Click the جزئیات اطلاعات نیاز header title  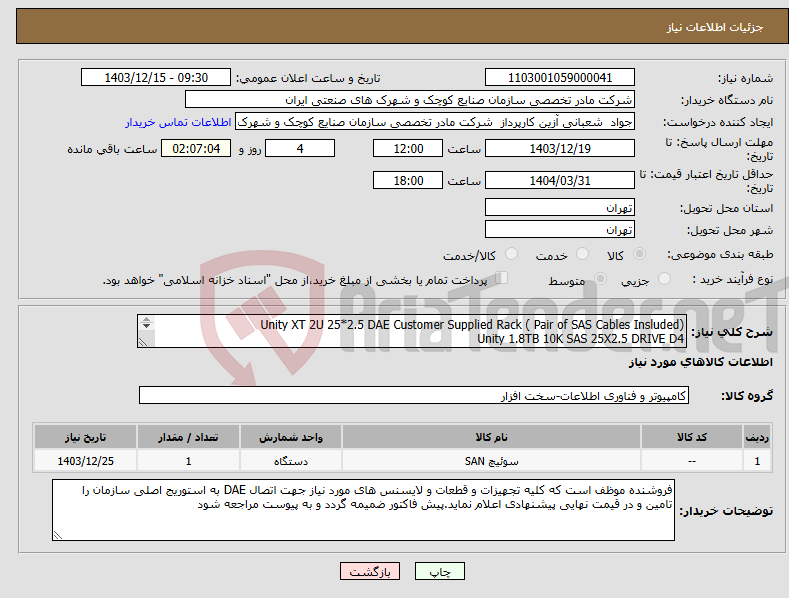pyautogui.click(x=715, y=27)
